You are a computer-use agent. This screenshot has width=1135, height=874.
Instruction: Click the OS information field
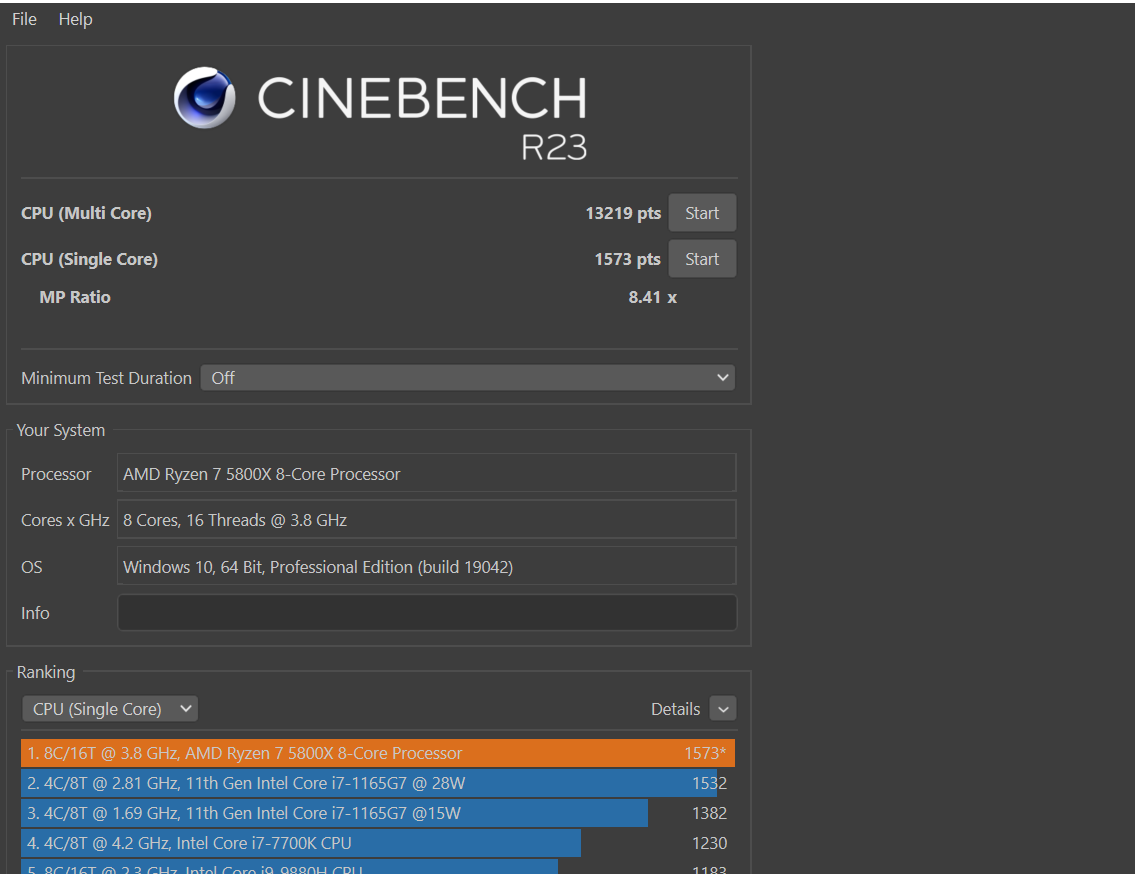[426, 566]
